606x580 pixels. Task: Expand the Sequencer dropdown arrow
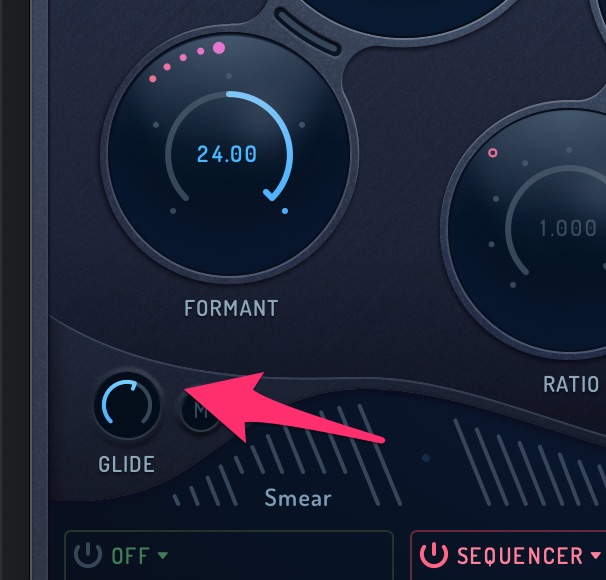click(x=596, y=555)
